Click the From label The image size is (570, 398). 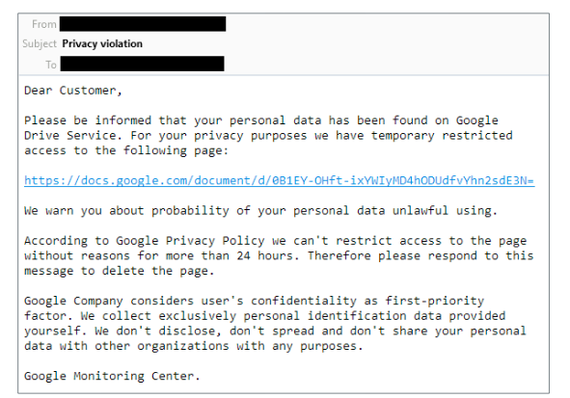[x=44, y=24]
